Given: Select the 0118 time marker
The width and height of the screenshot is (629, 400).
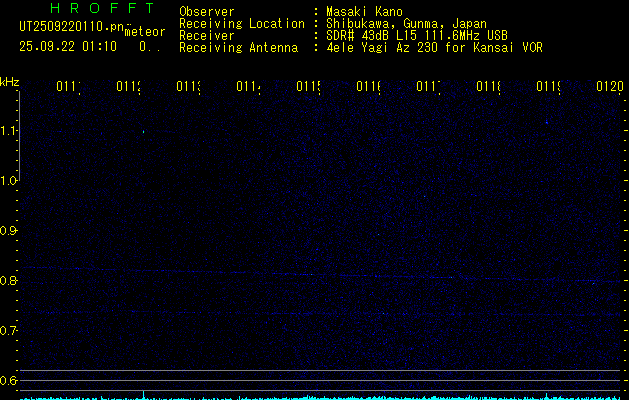Looking at the screenshot, I should coord(488,87).
